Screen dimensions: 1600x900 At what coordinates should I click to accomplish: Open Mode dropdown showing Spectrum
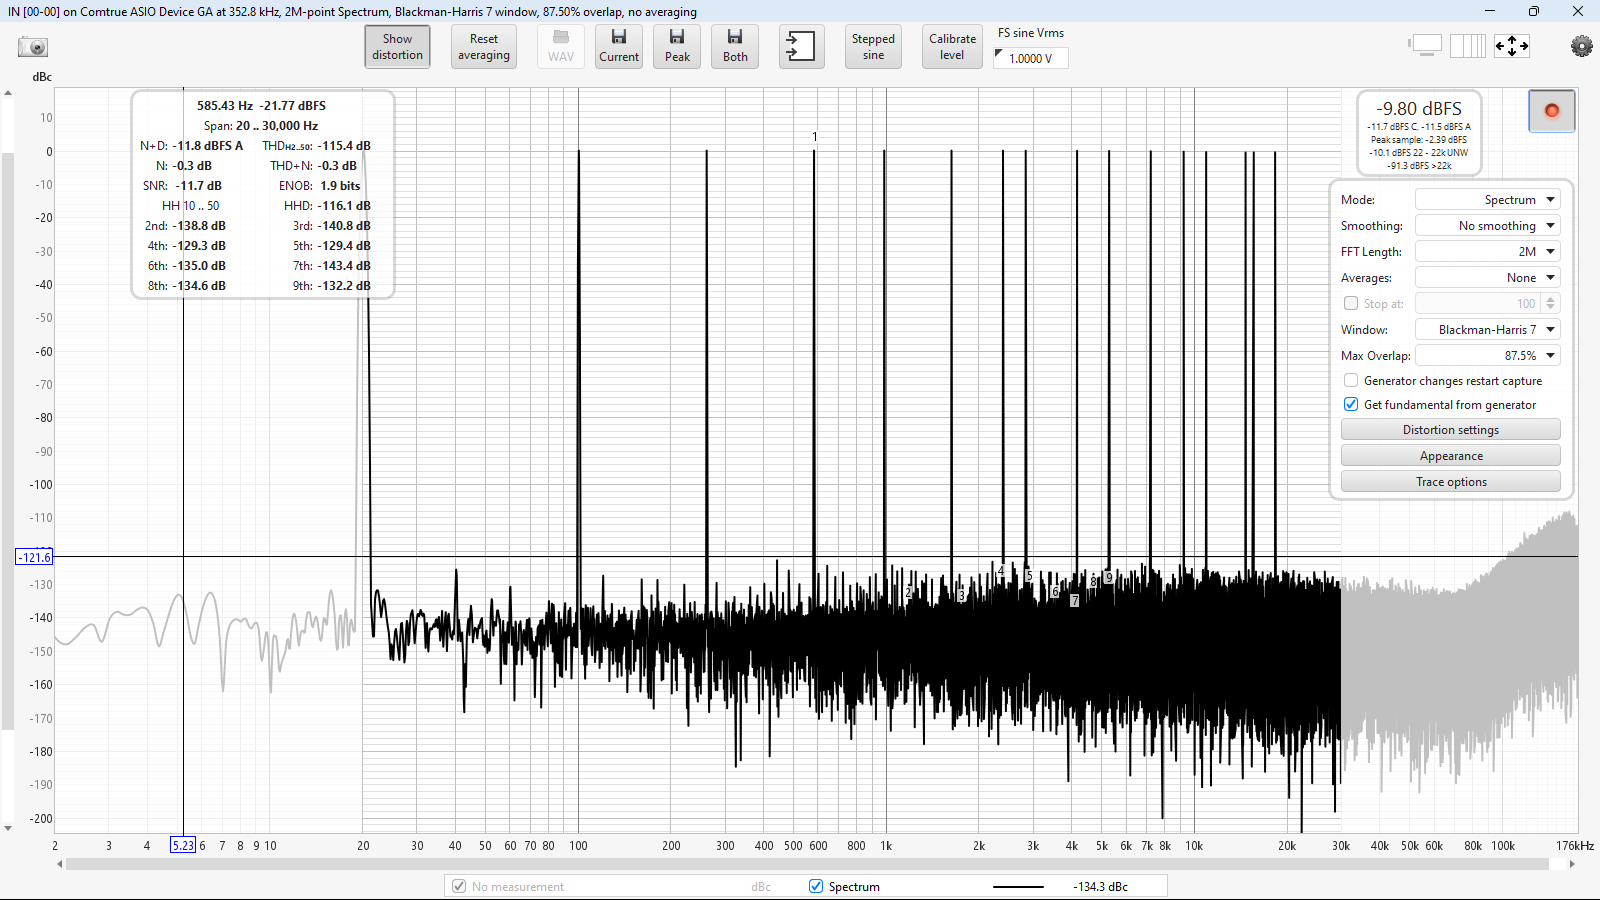(x=1487, y=200)
